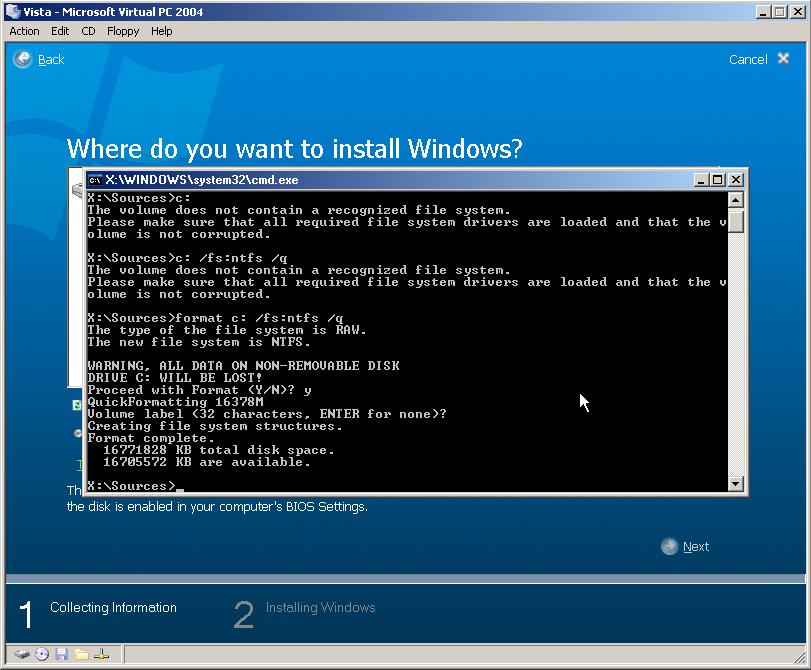Image resolution: width=811 pixels, height=670 pixels.
Task: Click 'QuickFormatting 16378M' text
Action: point(175,401)
